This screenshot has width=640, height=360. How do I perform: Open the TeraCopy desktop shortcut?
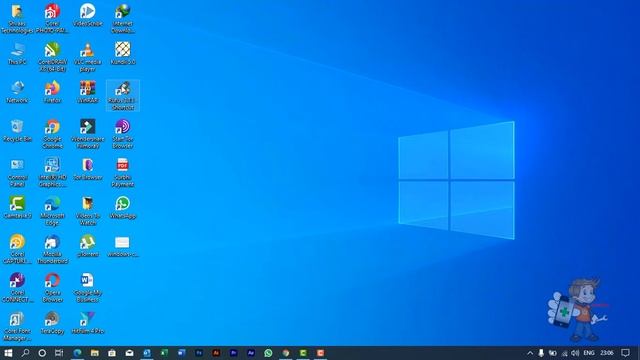pyautogui.click(x=52, y=322)
